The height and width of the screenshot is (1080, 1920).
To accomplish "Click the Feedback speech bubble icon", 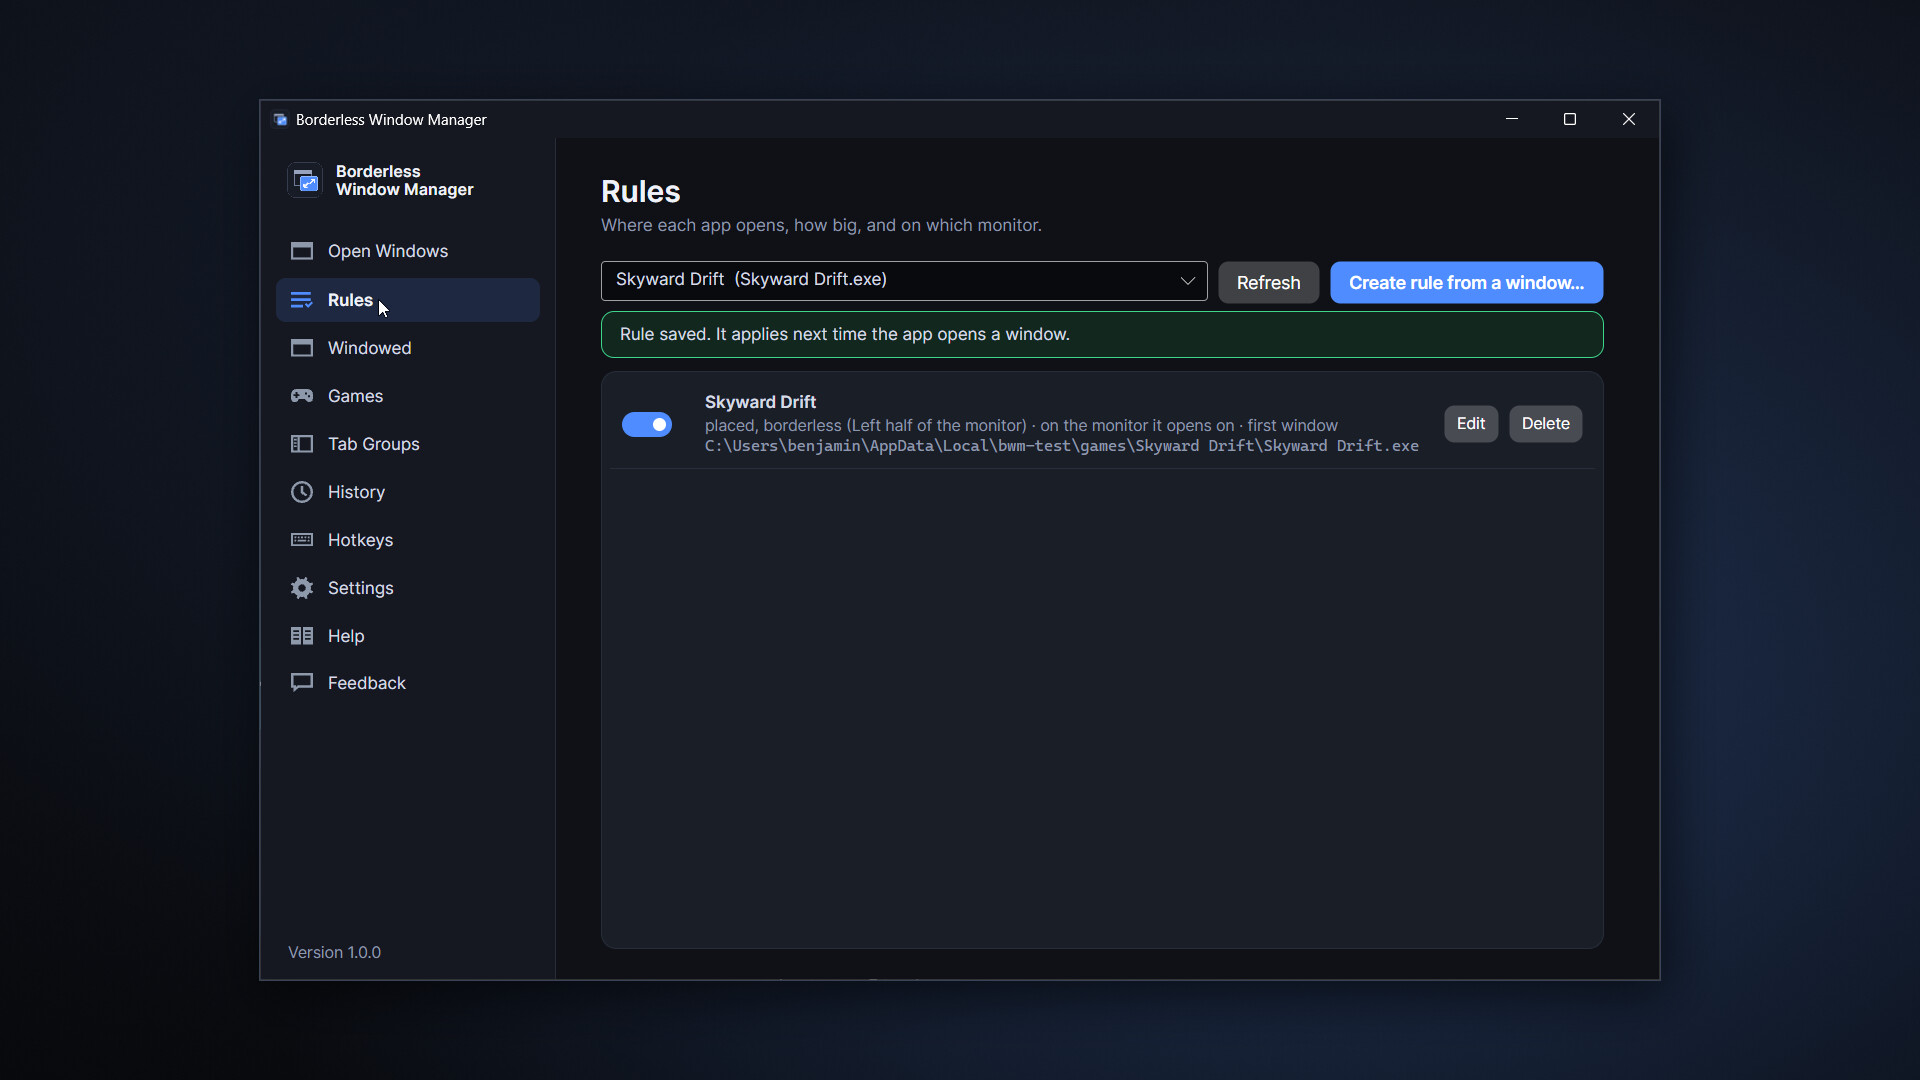I will [301, 683].
